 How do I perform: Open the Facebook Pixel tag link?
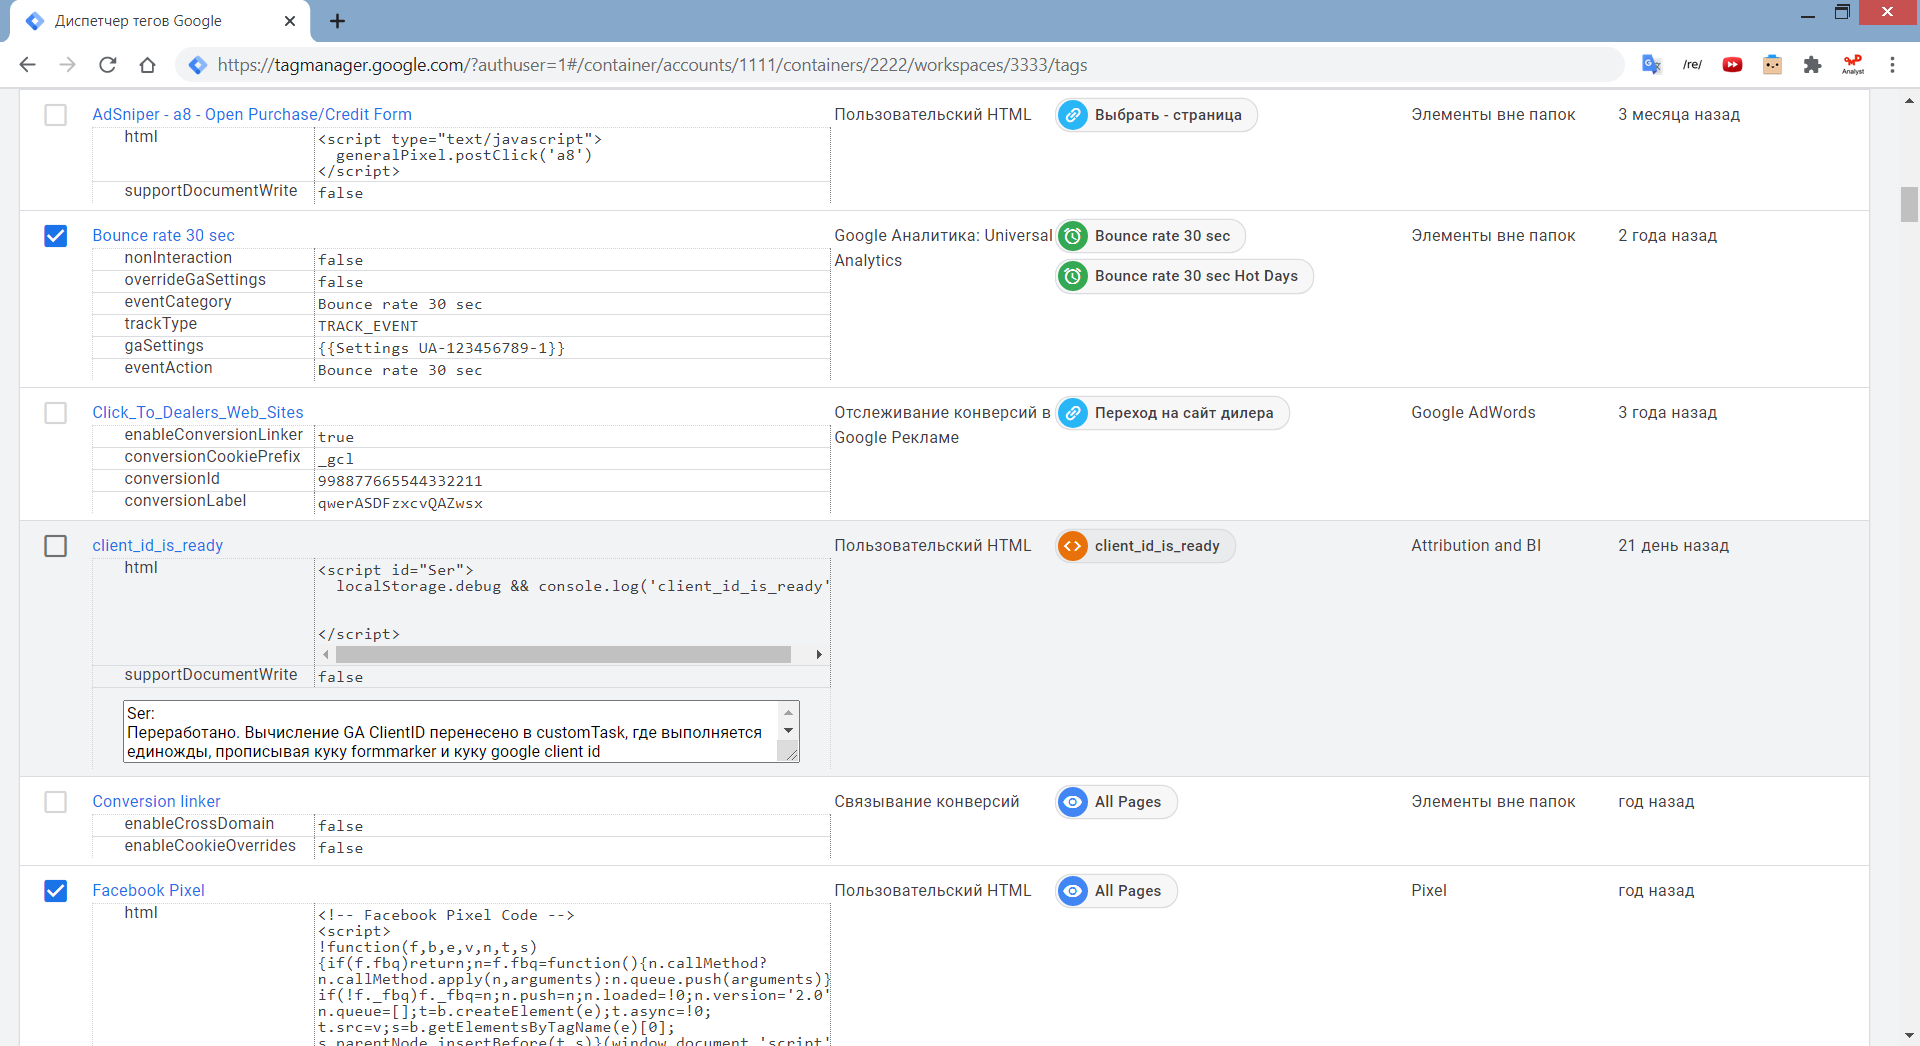[x=148, y=891]
